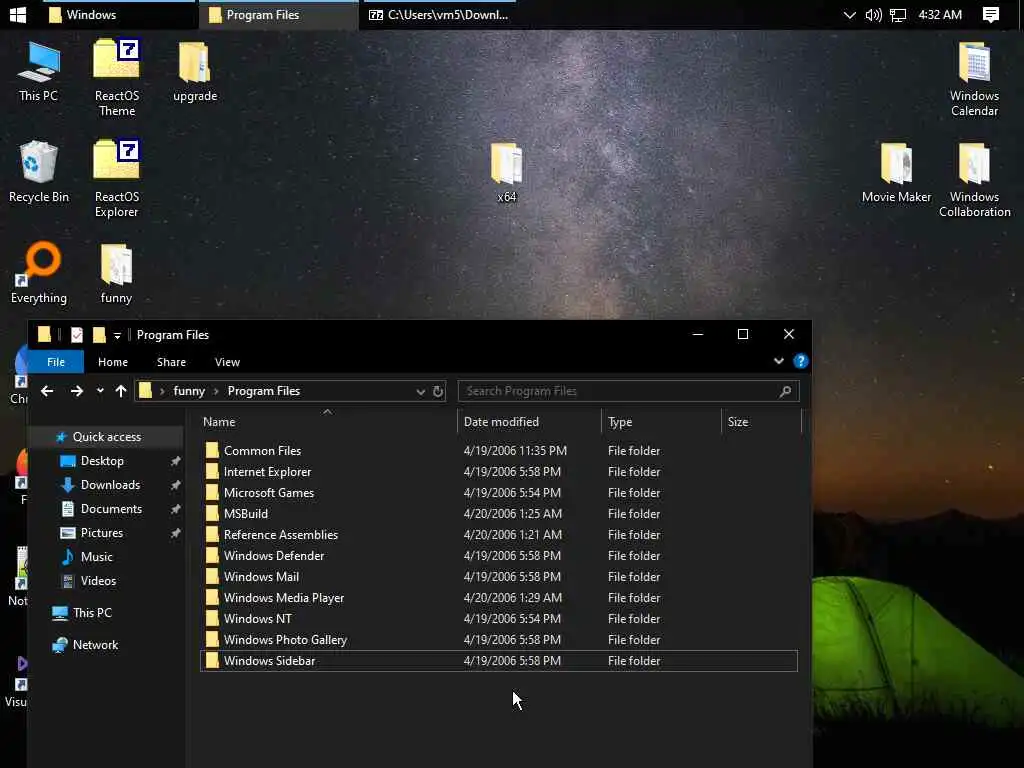Open the File ribbon tab
The width and height of the screenshot is (1024, 768).
[56, 362]
